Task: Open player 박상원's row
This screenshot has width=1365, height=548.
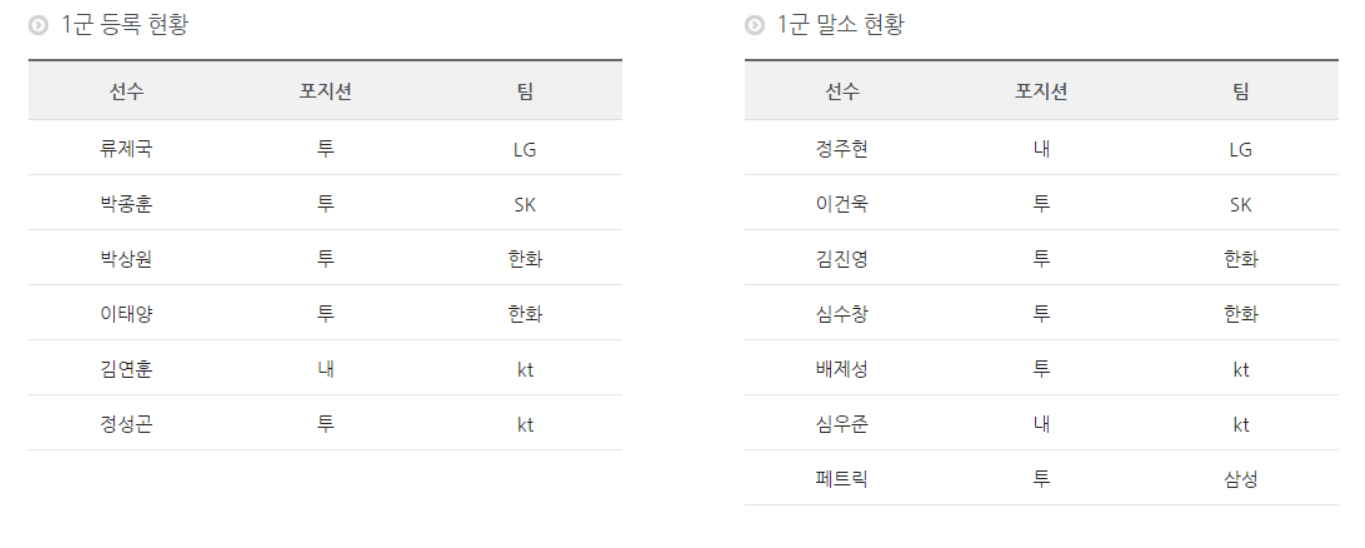Action: pos(126,259)
